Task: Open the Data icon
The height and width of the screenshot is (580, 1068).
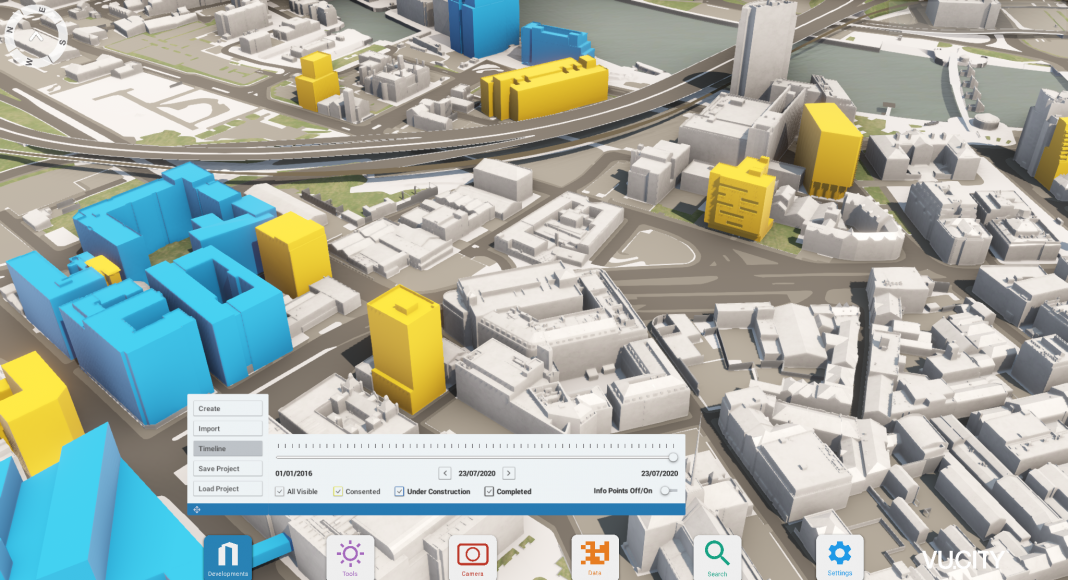Action: click(595, 555)
